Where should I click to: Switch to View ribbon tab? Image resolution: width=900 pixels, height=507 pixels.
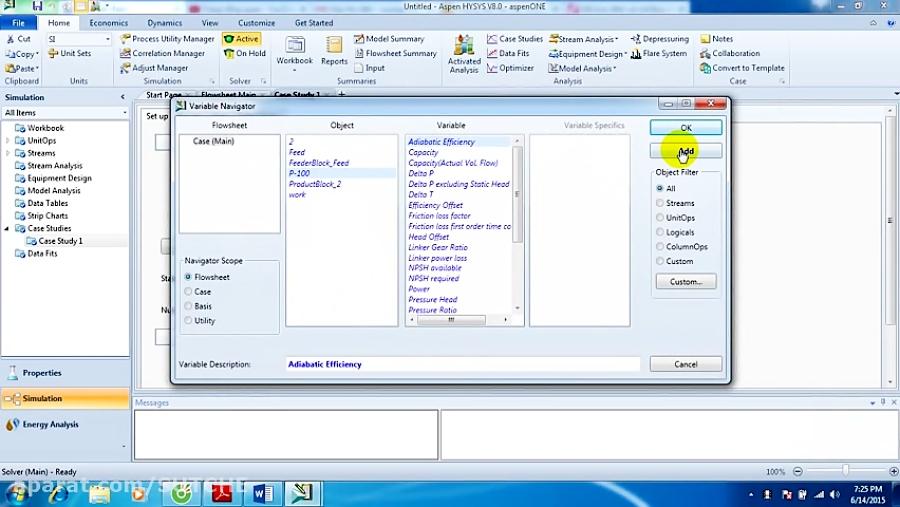coord(210,23)
